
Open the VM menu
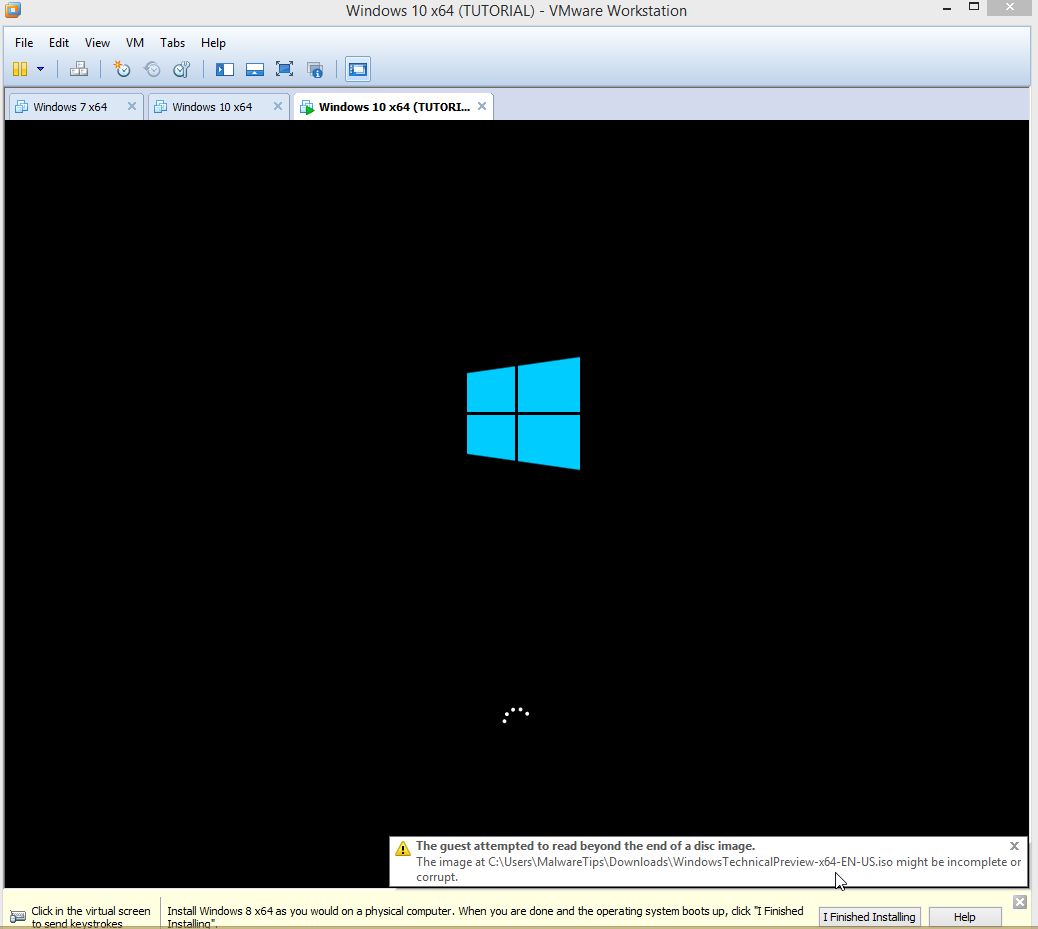[135, 42]
